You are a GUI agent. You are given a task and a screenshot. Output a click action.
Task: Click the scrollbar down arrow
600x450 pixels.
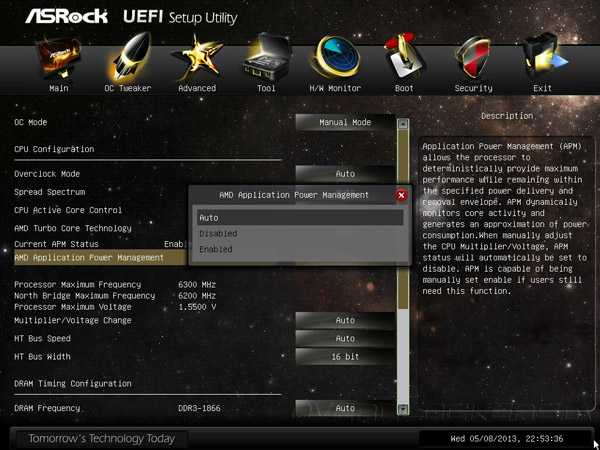[x=403, y=409]
